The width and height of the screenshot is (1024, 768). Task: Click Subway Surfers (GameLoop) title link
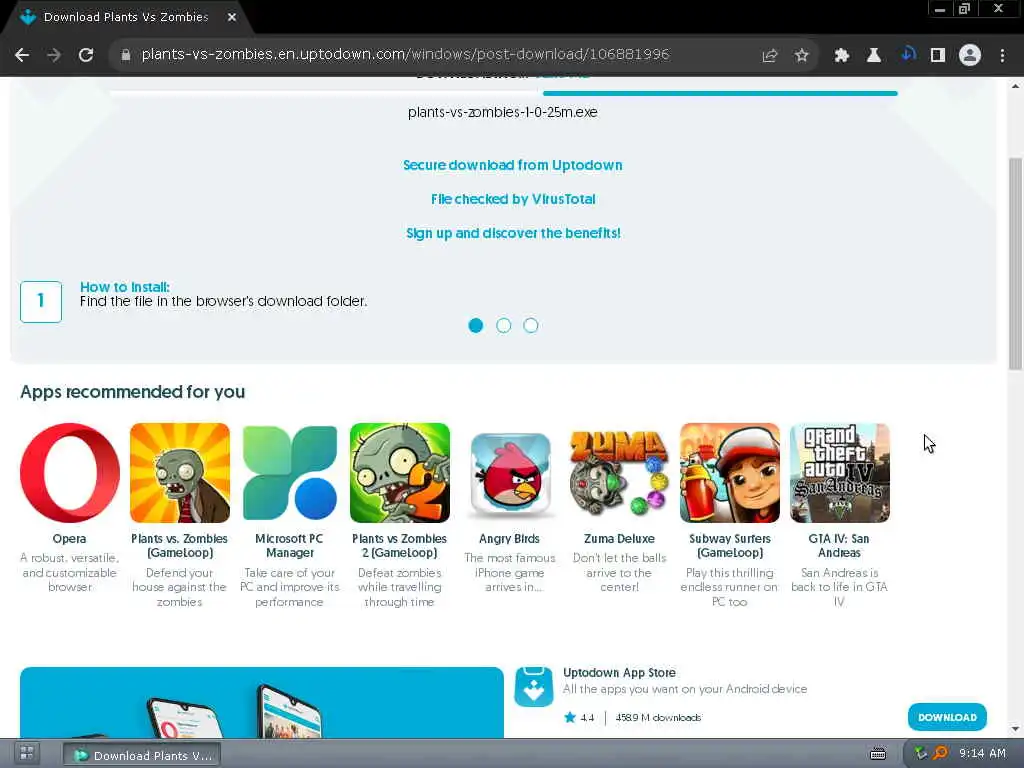pos(729,546)
